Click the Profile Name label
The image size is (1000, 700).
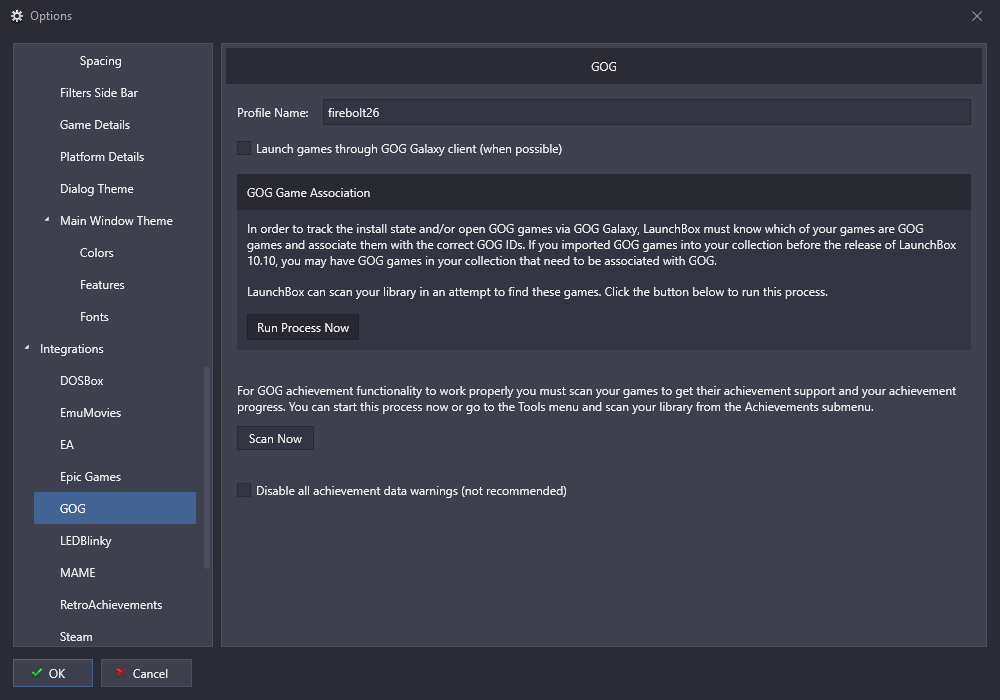(x=272, y=113)
